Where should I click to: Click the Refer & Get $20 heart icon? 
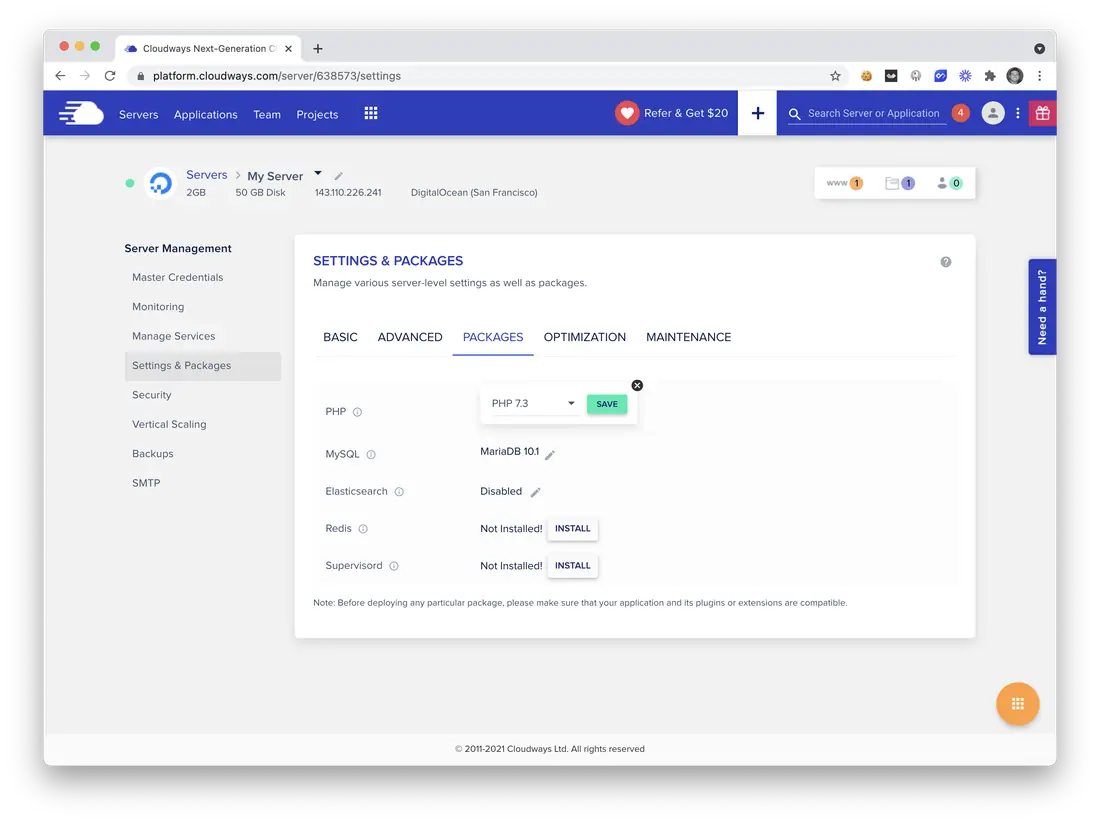[627, 113]
